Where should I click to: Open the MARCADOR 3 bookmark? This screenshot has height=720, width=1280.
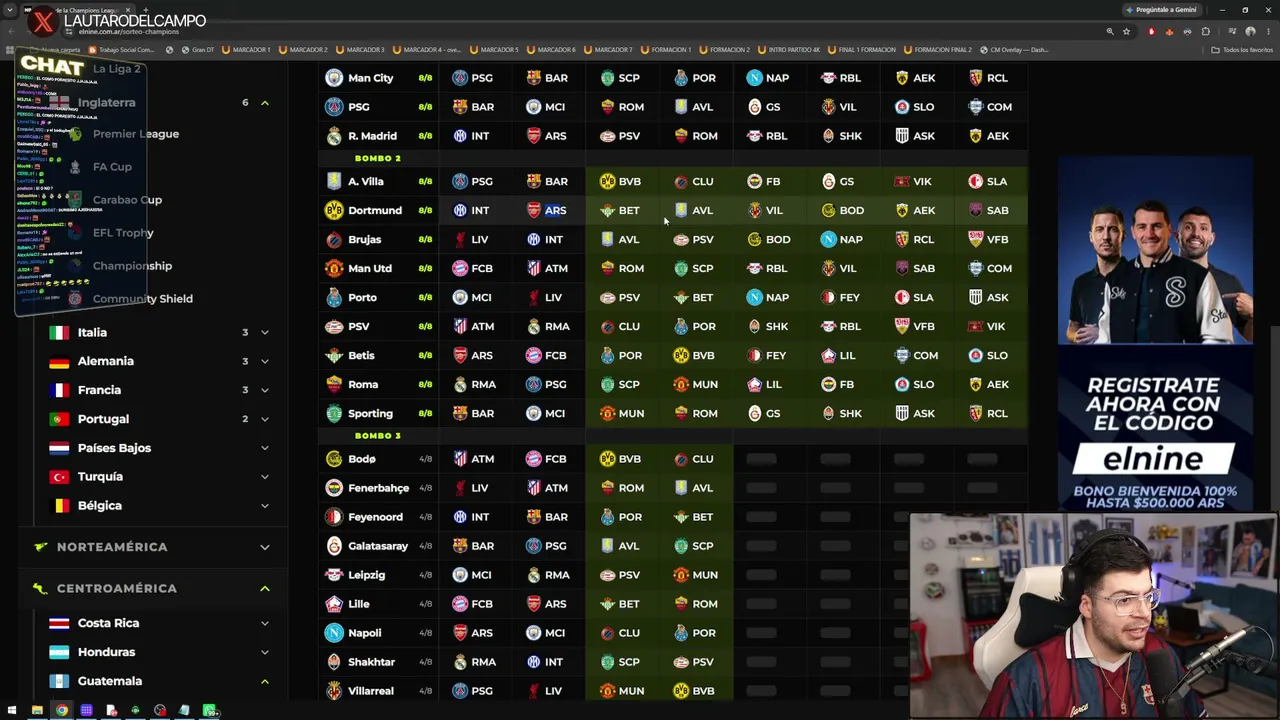pos(360,50)
